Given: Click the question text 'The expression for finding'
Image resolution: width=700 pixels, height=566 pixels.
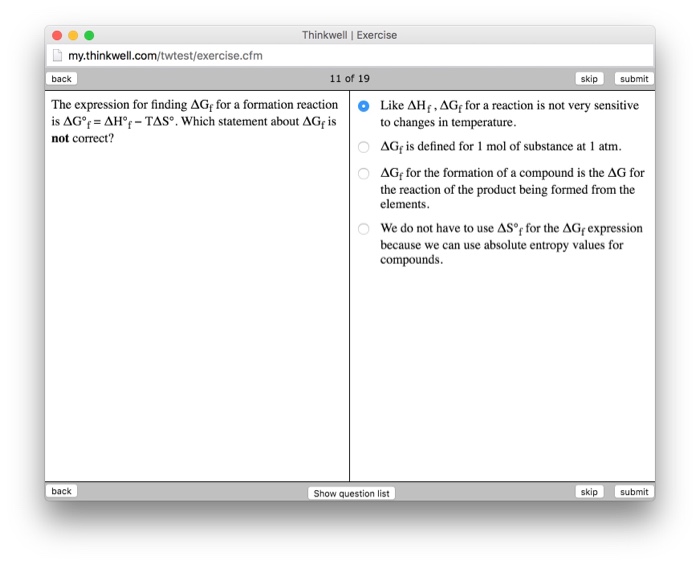Looking at the screenshot, I should click(x=119, y=104).
